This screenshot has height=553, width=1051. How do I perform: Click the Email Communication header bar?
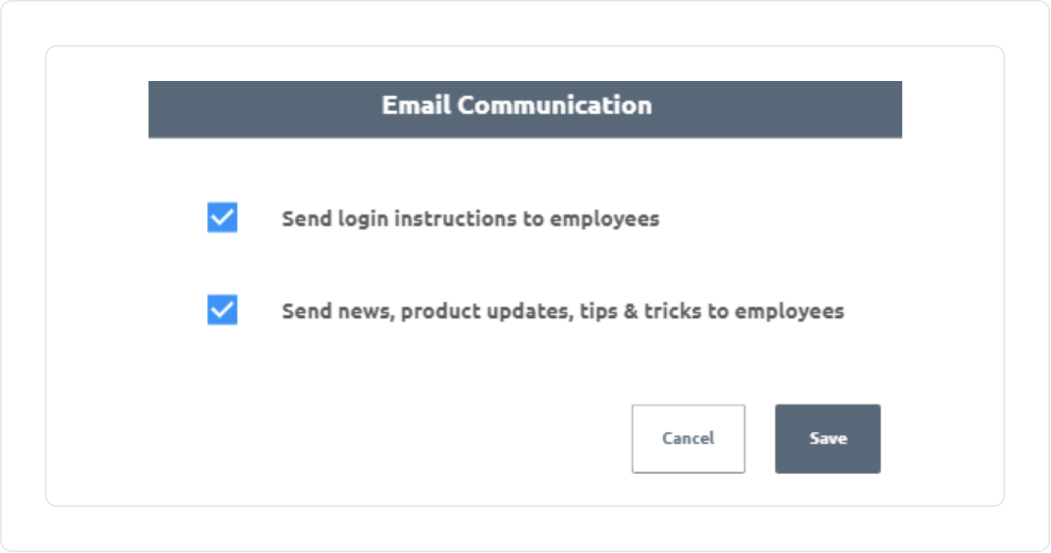pos(525,109)
